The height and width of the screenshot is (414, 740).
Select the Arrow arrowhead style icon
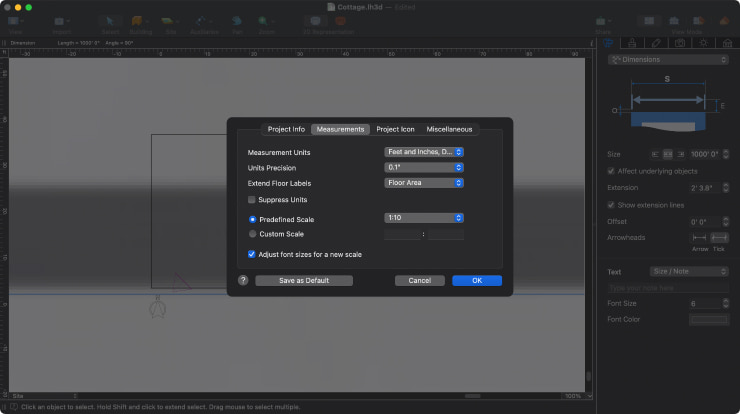tap(700, 237)
